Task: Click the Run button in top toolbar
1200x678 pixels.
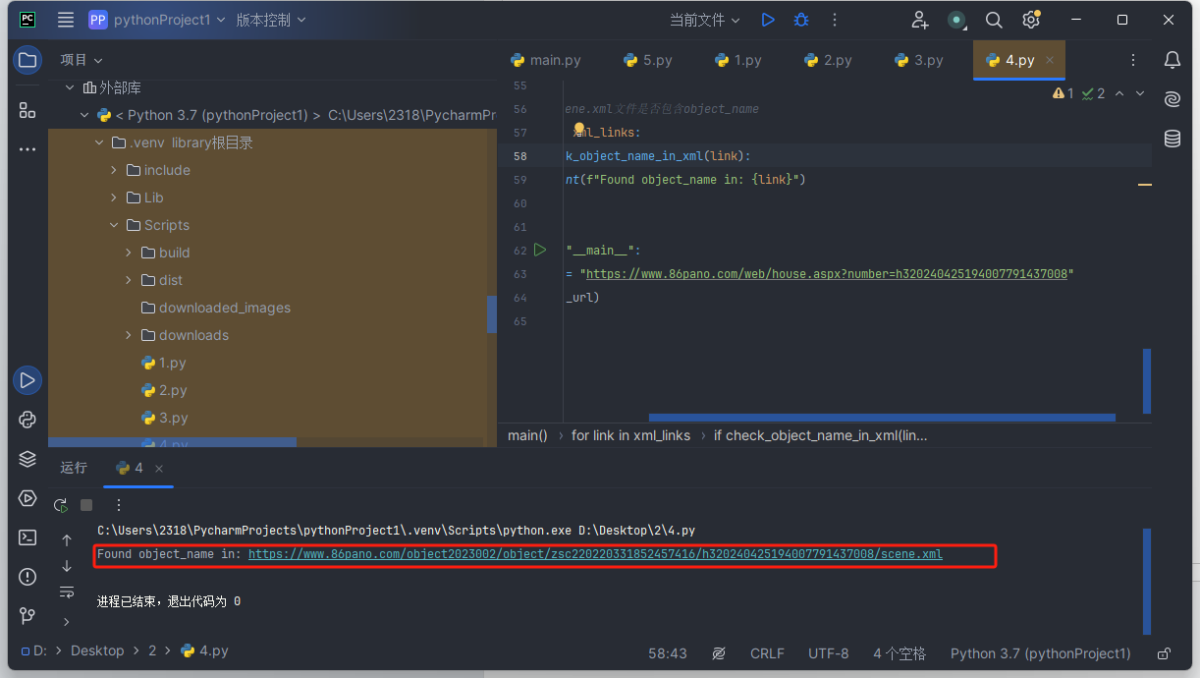Action: click(x=767, y=20)
